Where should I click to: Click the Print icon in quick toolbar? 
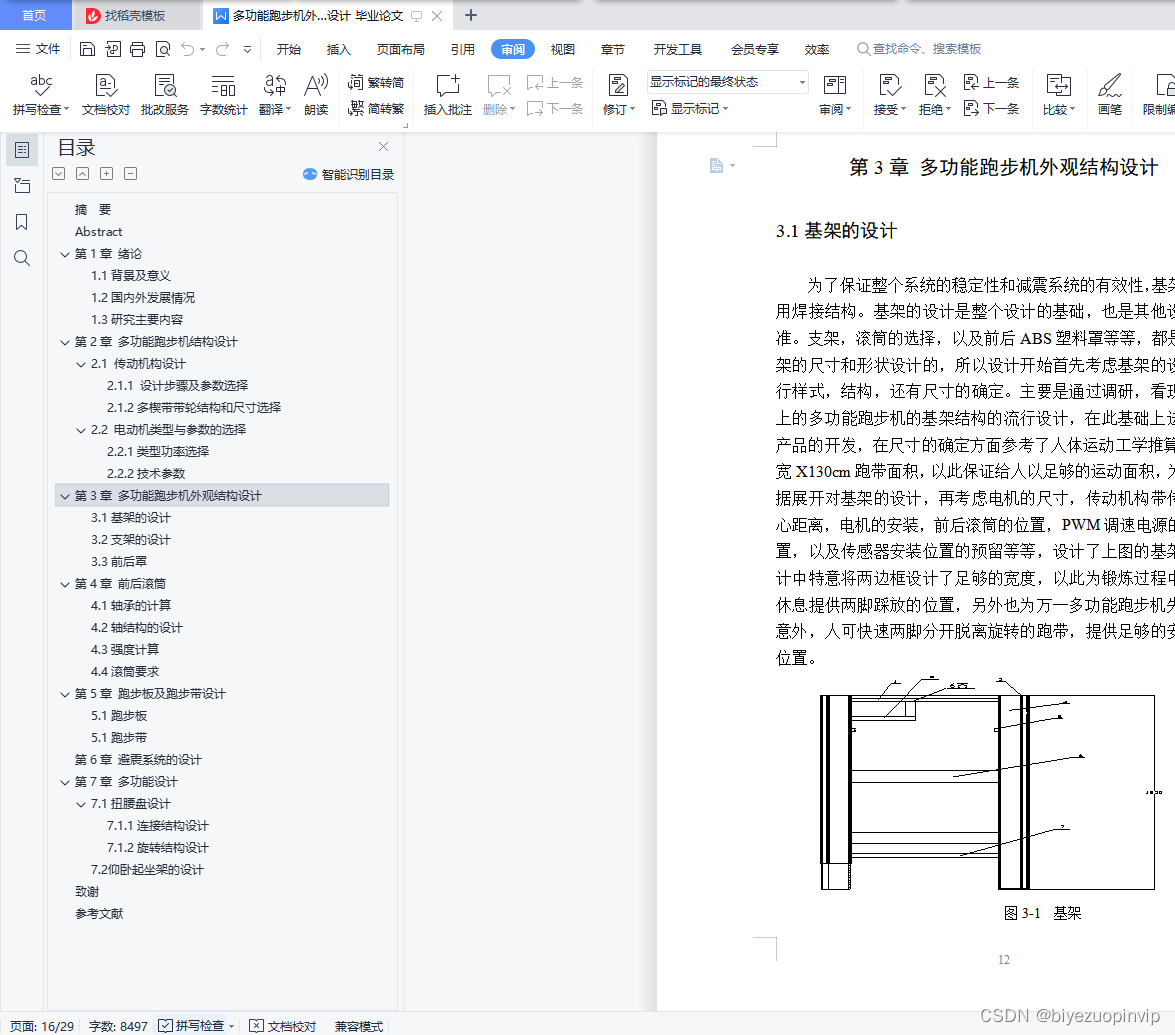pos(138,49)
